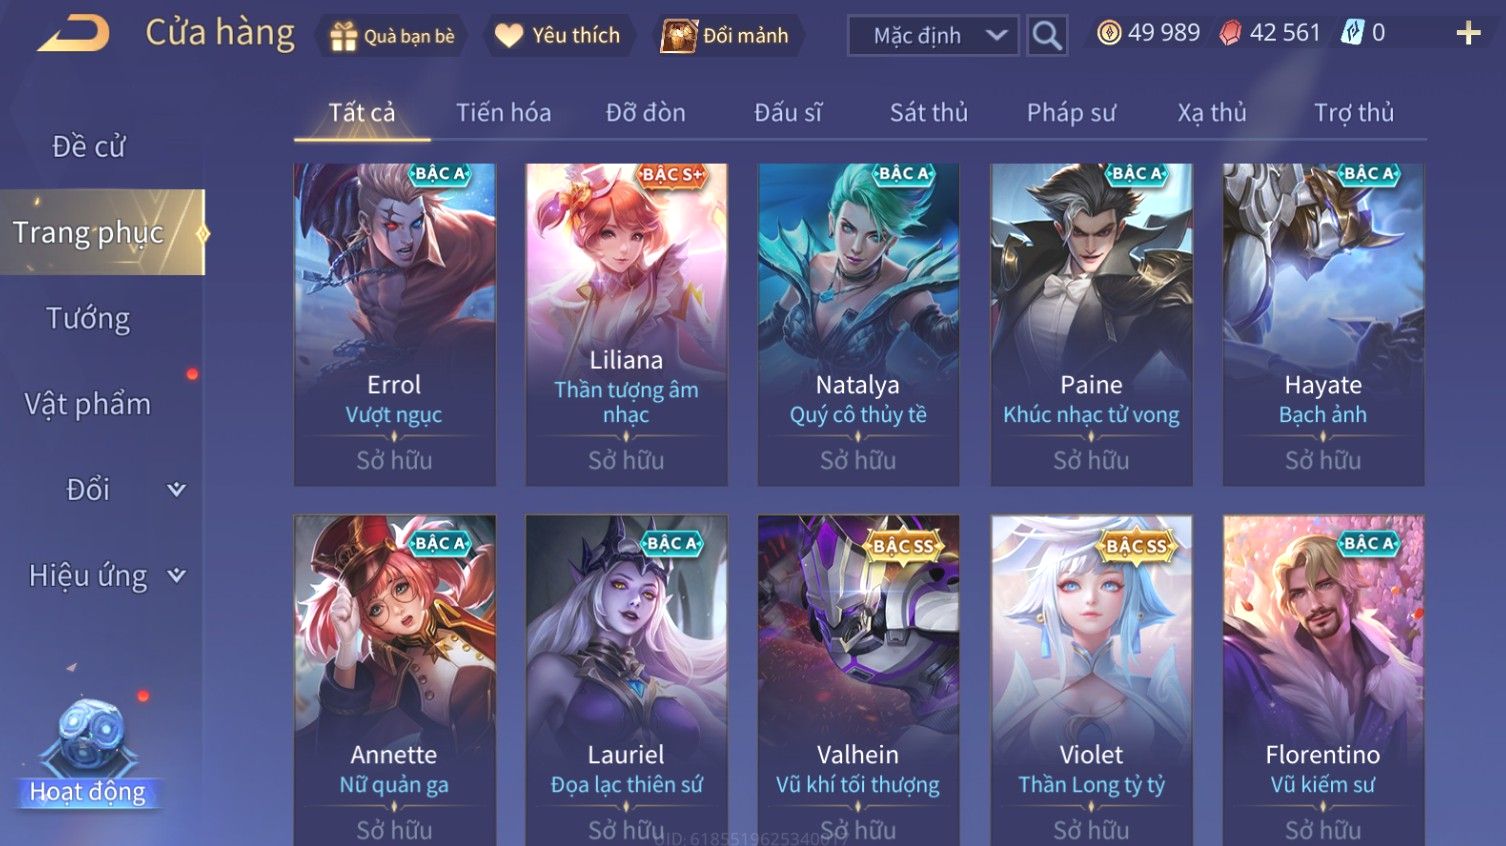Open Valhein Vũ khí tối thượng skin
This screenshot has width=1506, height=846.
[858, 680]
